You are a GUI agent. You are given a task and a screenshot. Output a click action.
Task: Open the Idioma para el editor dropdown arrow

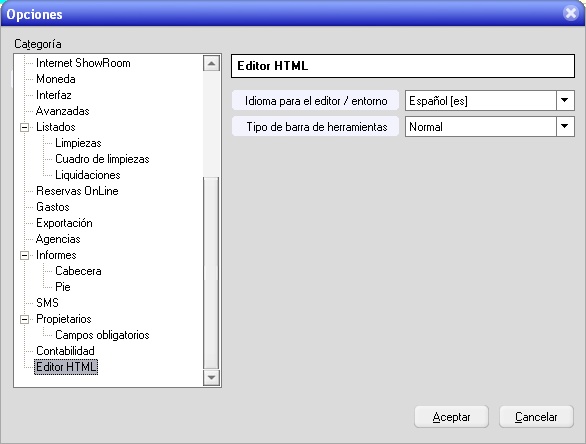point(565,101)
